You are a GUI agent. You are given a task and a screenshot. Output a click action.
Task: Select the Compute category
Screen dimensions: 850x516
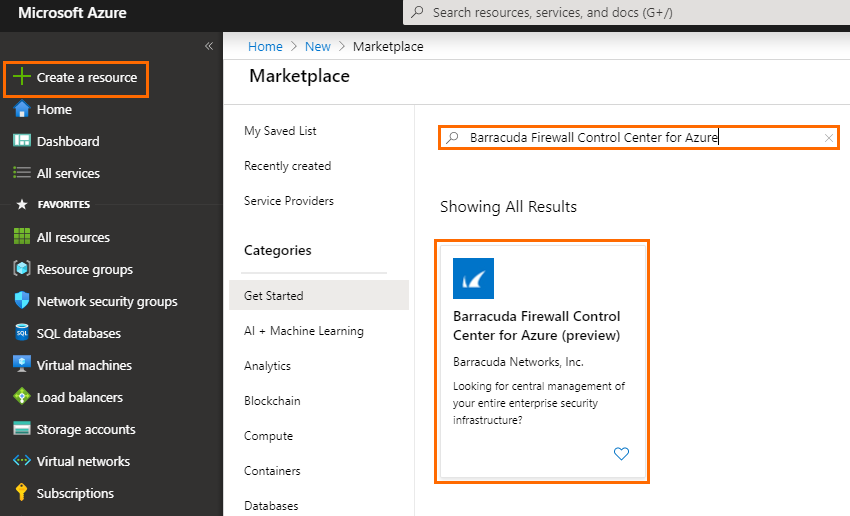[268, 436]
